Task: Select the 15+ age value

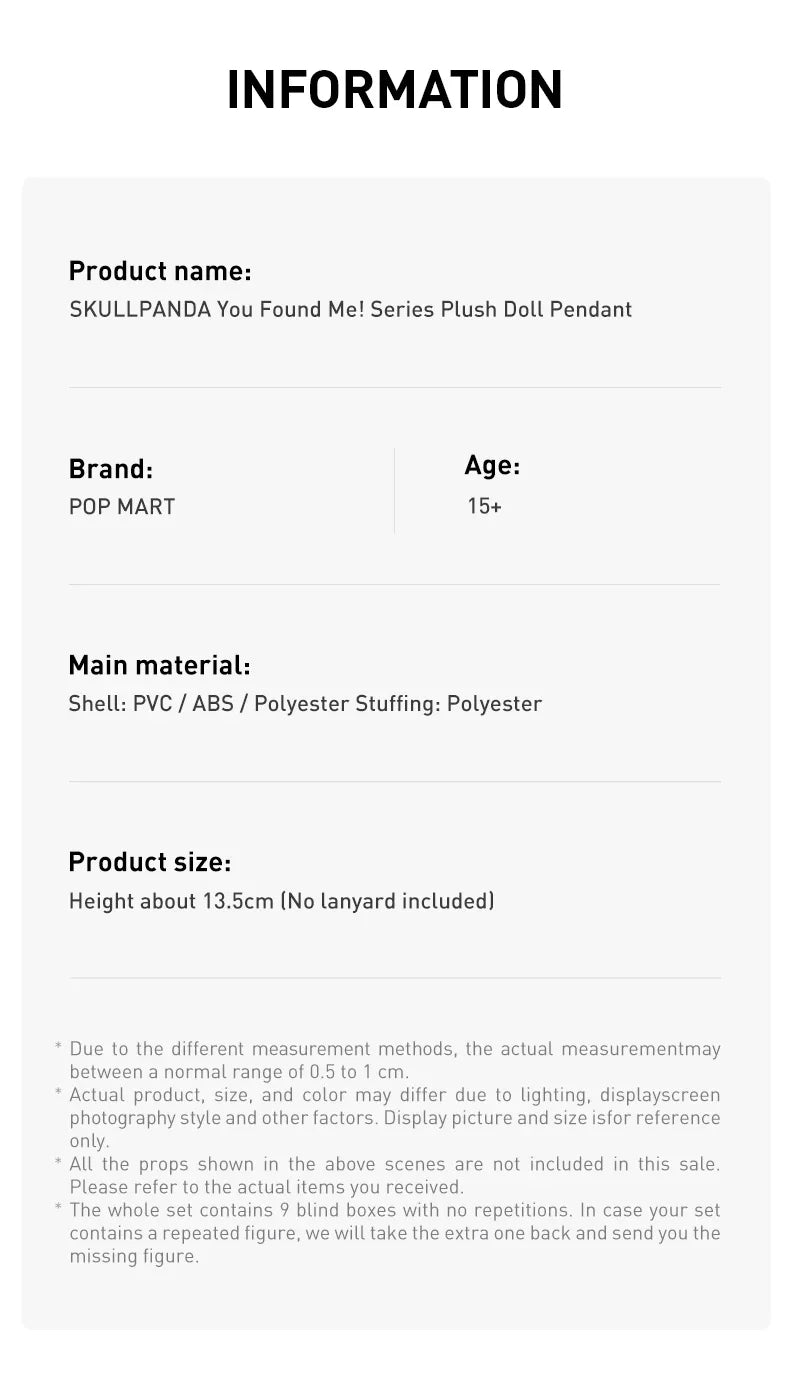Action: click(485, 506)
